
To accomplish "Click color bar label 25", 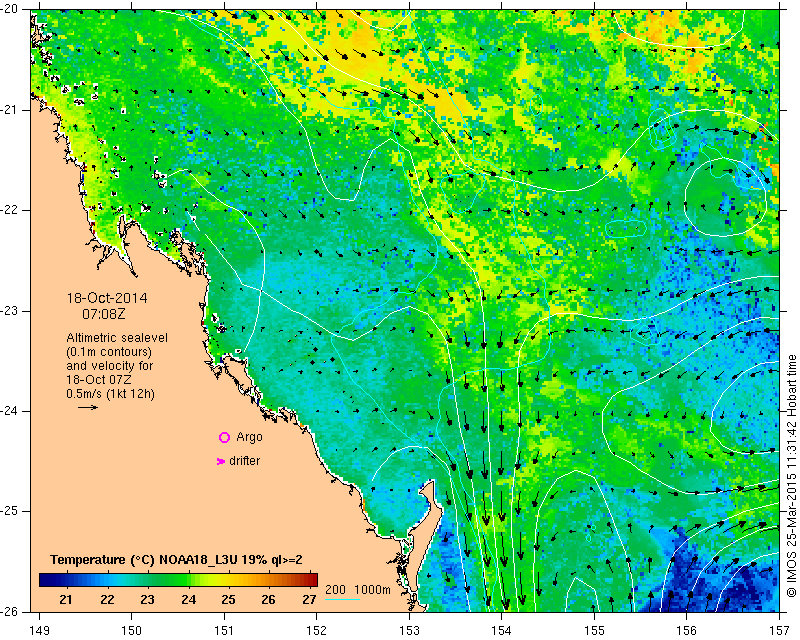I will (x=228, y=600).
